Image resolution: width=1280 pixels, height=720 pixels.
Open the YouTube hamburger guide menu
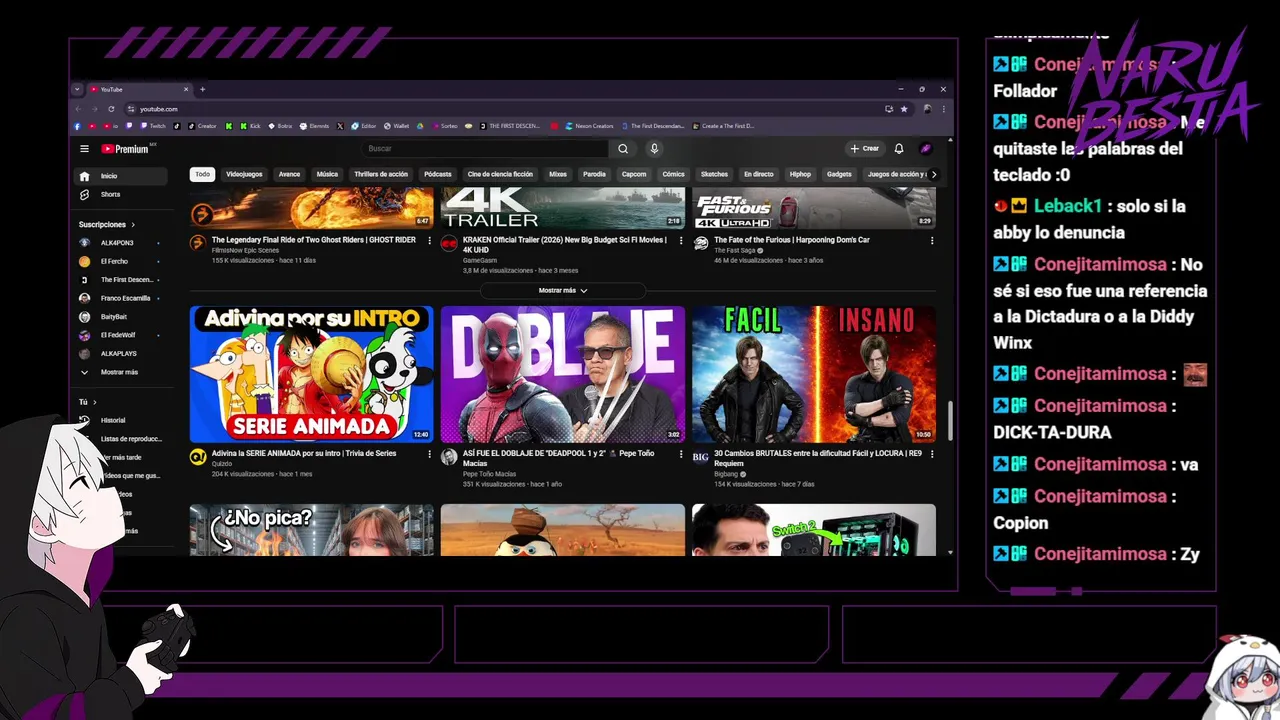85,149
